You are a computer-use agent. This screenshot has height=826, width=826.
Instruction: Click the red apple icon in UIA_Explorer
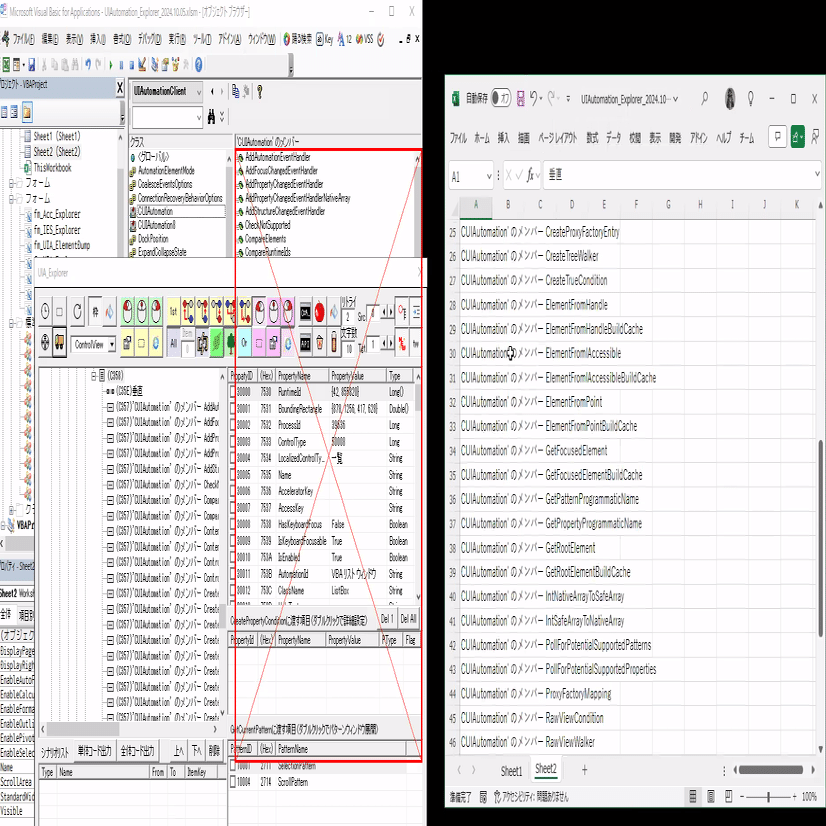[x=319, y=312]
